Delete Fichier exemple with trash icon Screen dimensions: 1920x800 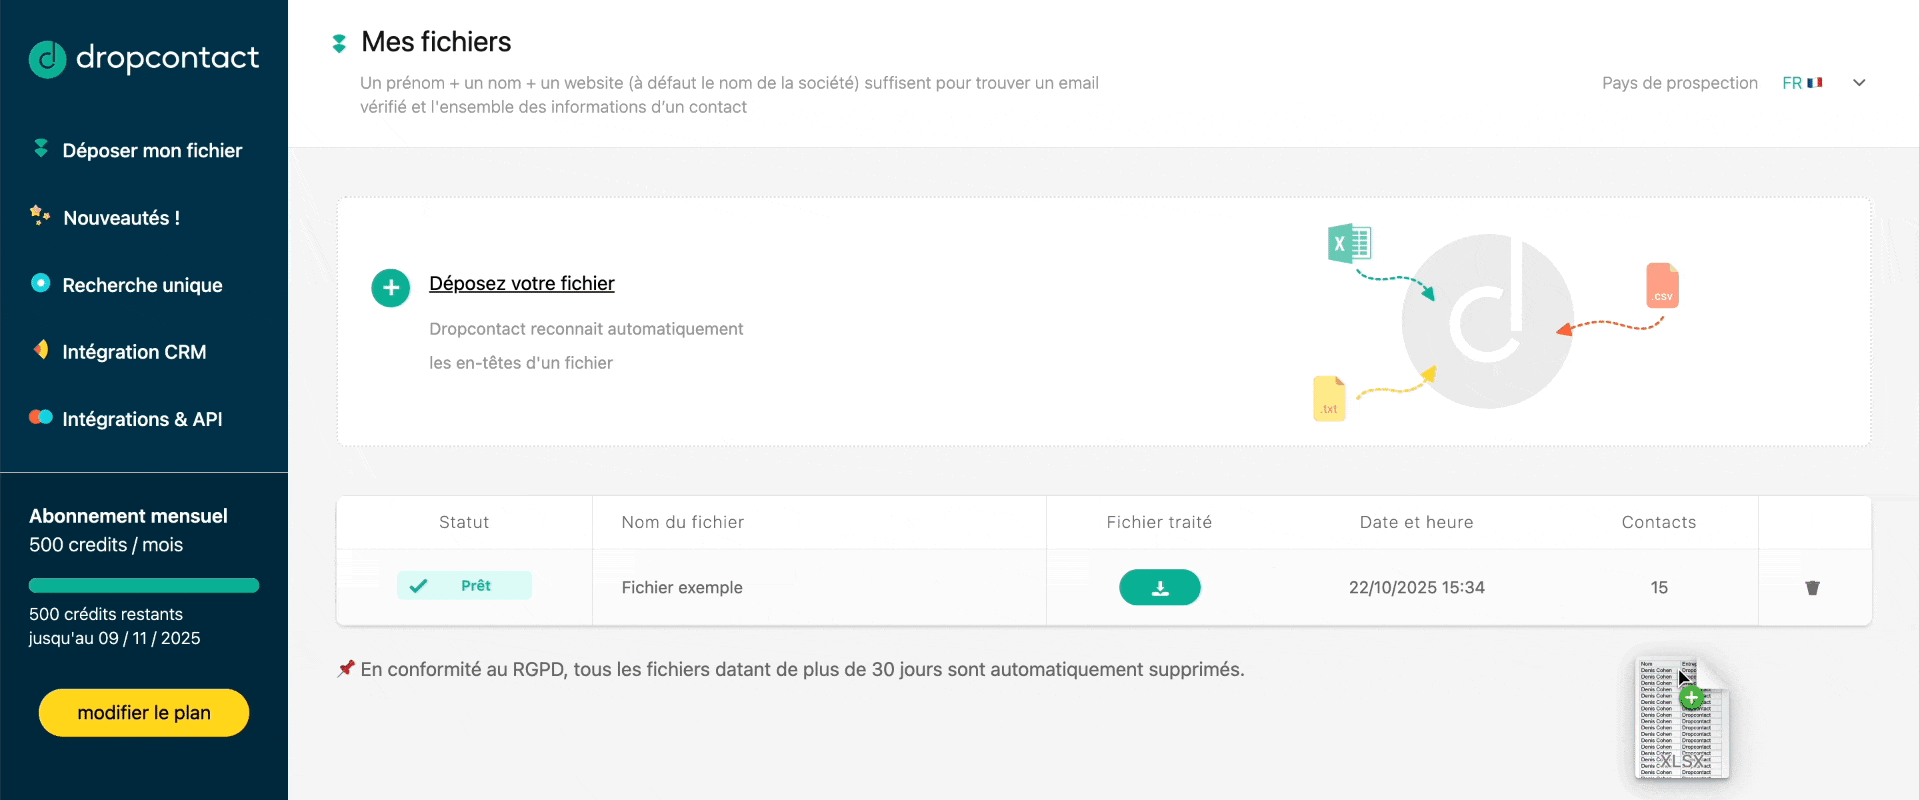[x=1812, y=588]
